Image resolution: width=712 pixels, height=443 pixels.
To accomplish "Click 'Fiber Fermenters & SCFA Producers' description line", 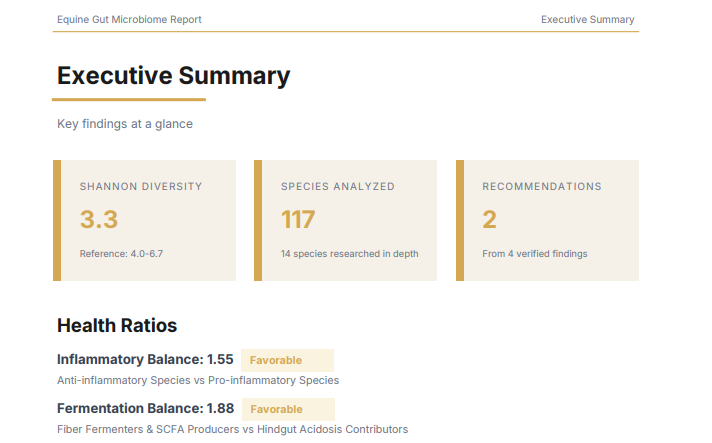I will point(232,429).
